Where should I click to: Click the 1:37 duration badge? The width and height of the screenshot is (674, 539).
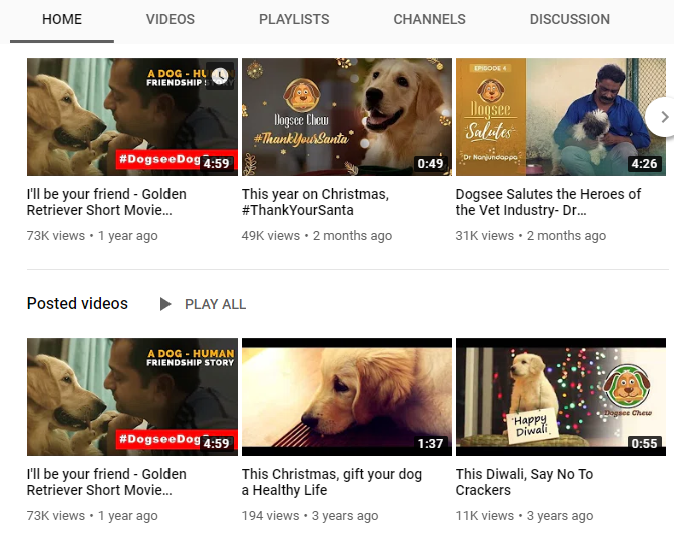430,444
